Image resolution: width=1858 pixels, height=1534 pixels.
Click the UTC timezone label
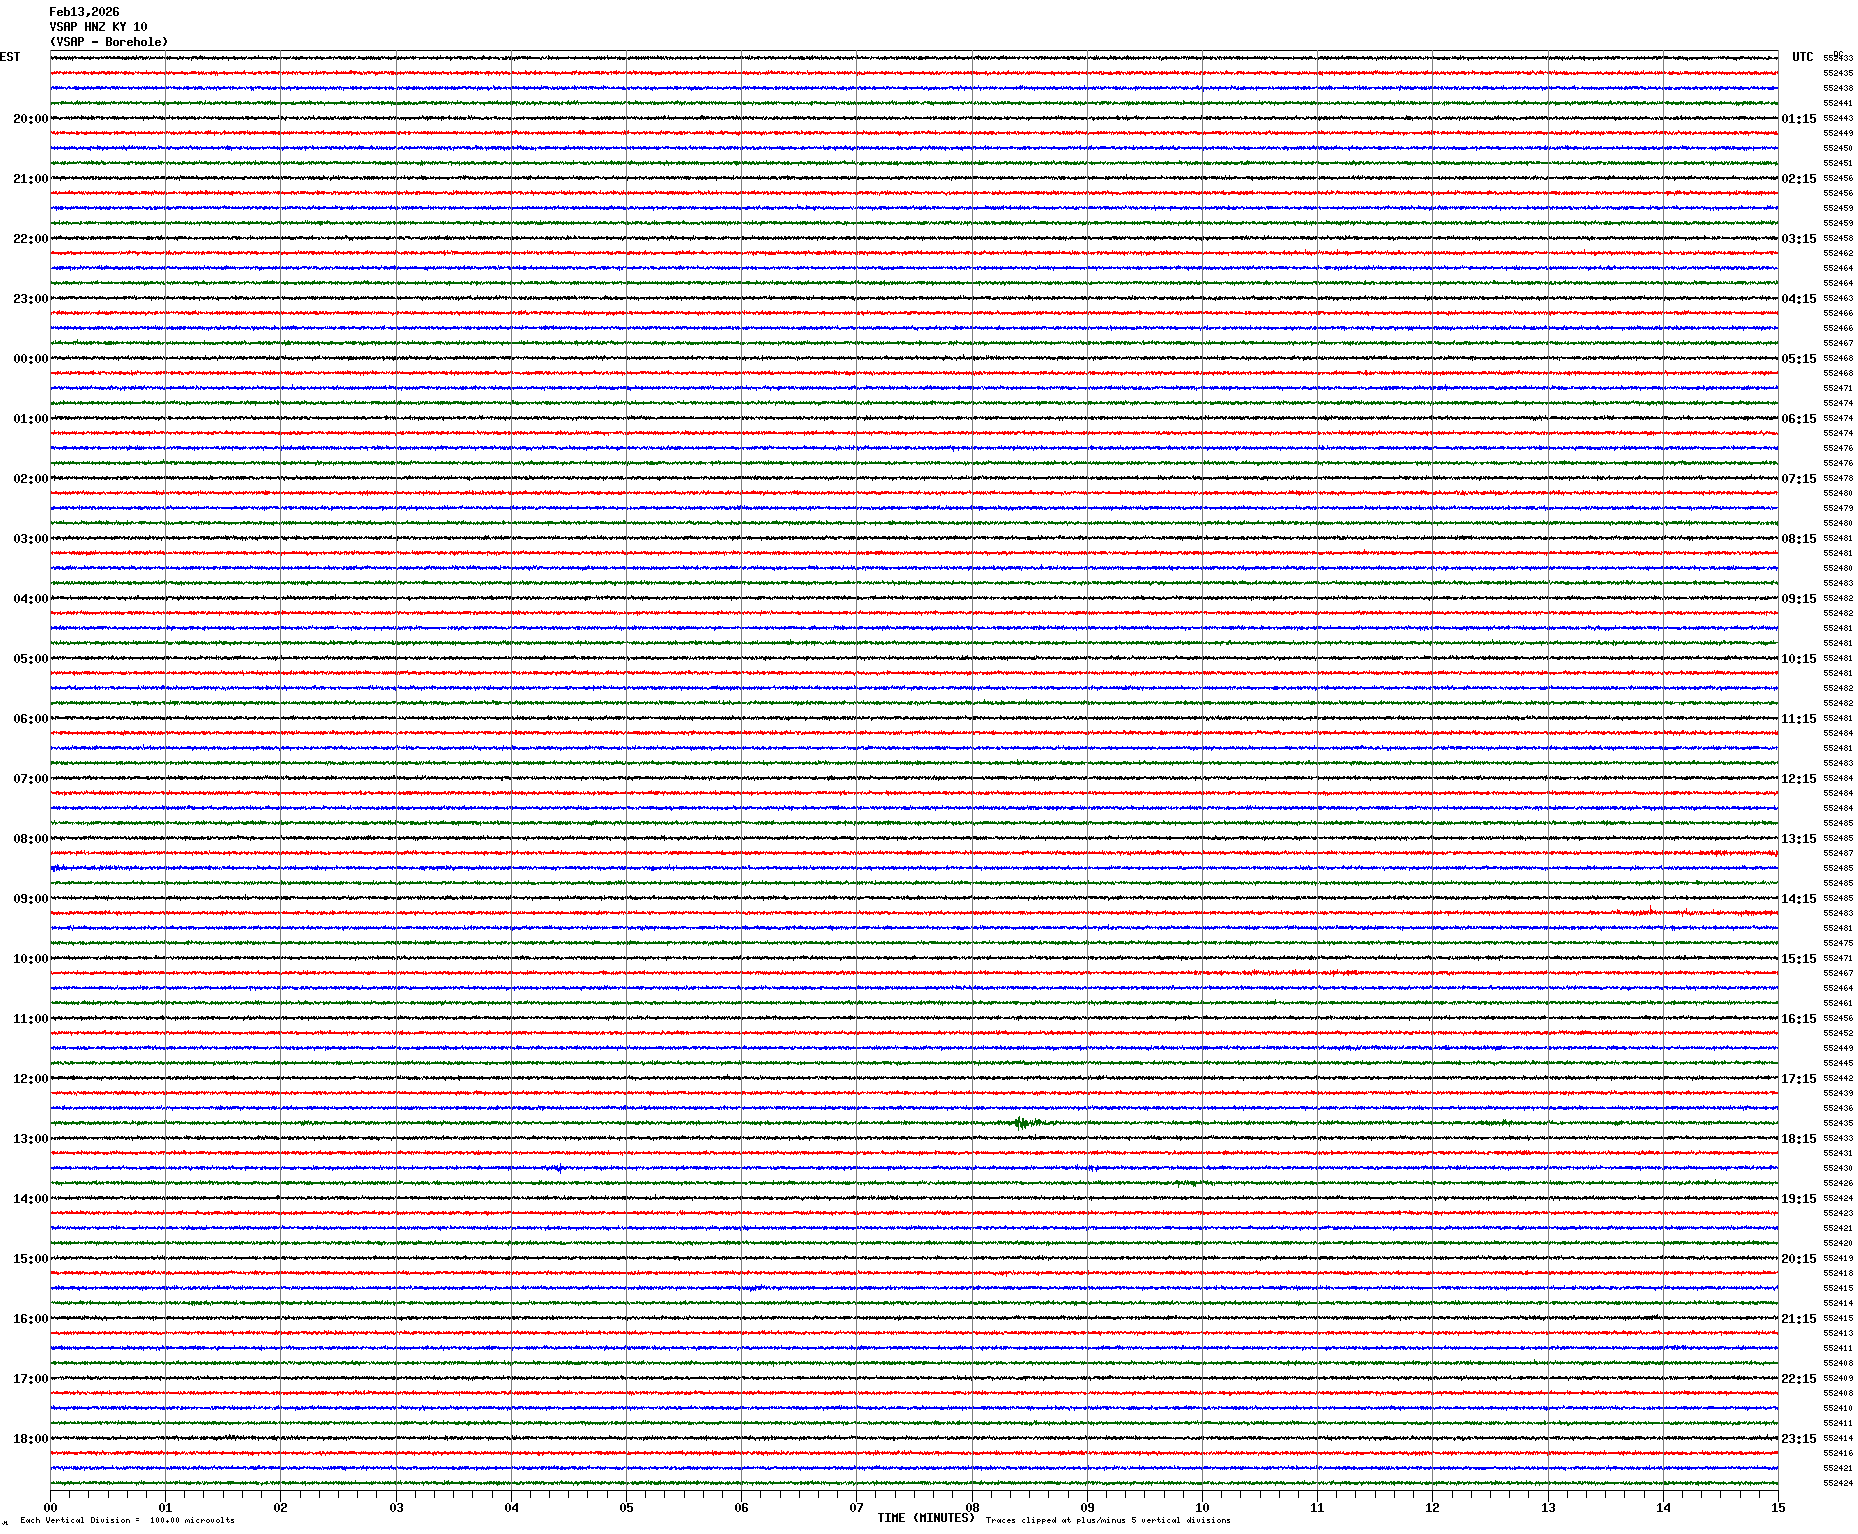pos(1802,57)
